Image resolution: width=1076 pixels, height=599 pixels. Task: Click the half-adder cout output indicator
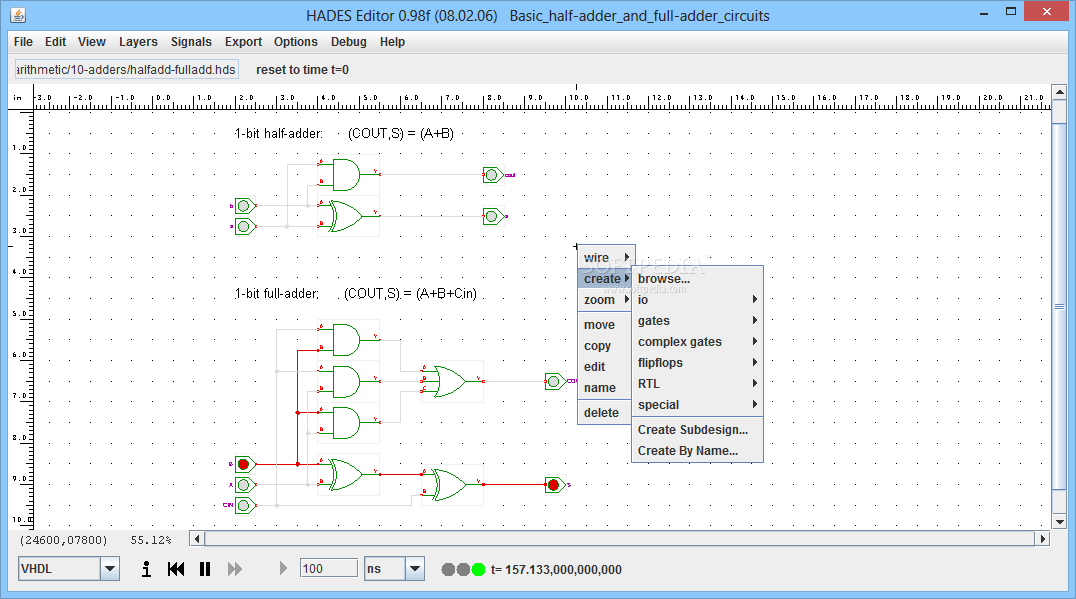492,175
